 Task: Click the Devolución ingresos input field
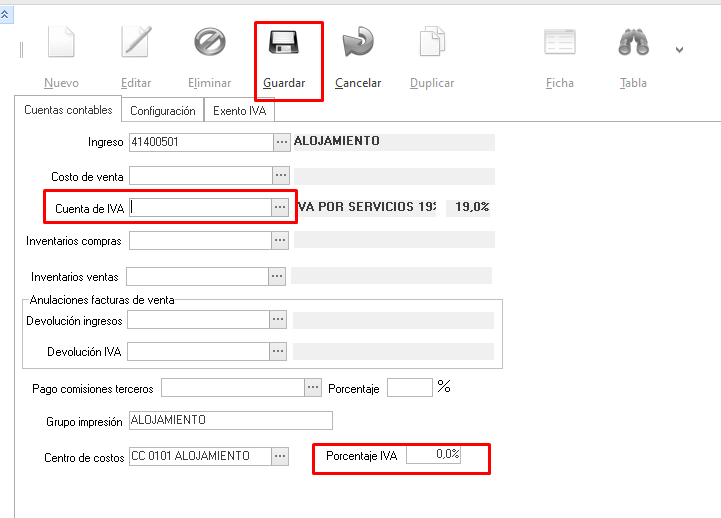coord(198,320)
